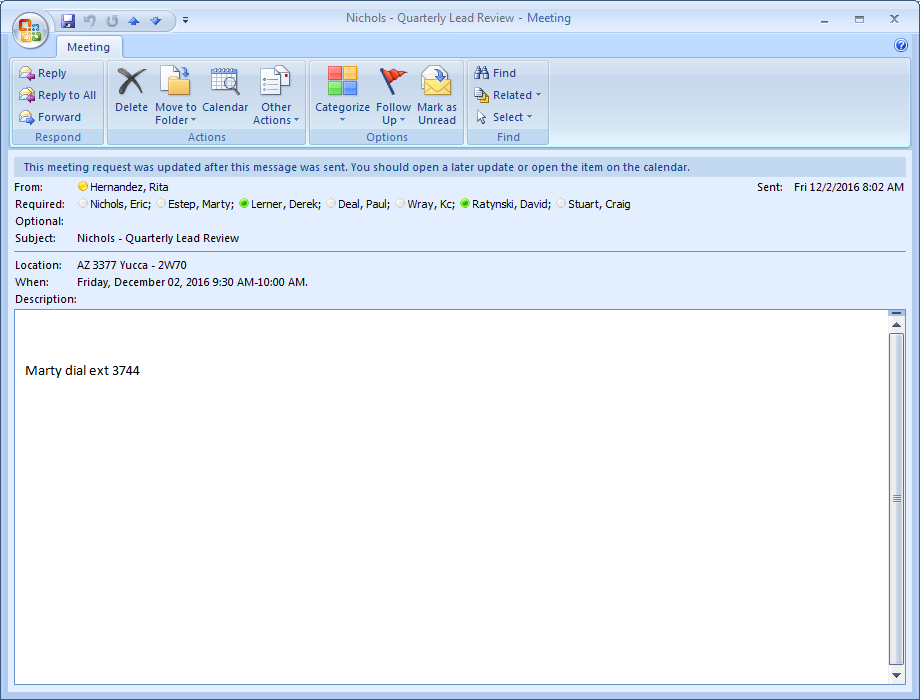Click presence indicator next to Nichols, Eric

click(x=83, y=204)
